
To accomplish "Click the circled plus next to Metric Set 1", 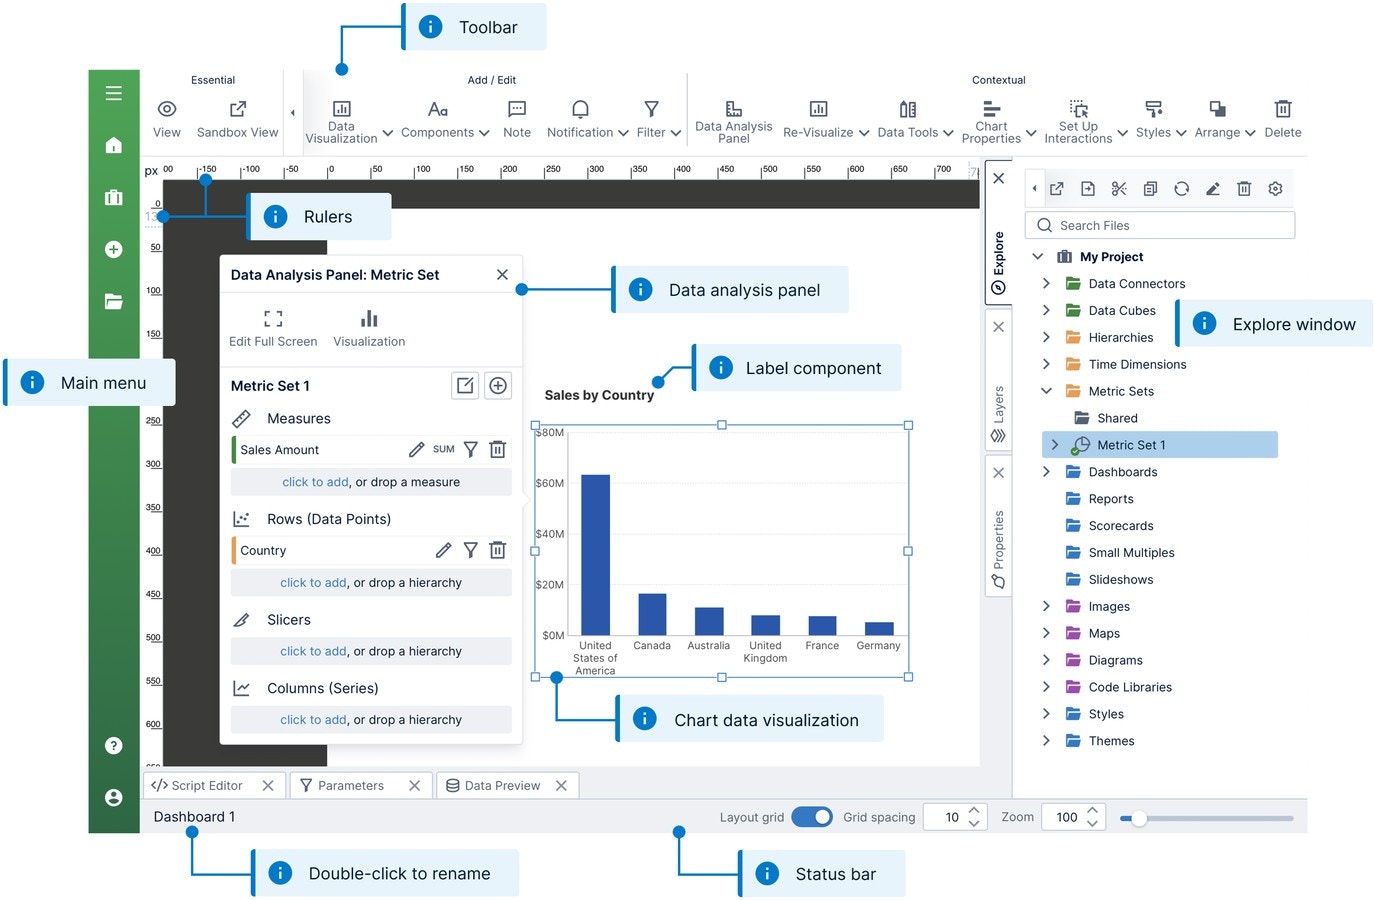I will click(x=498, y=385).
